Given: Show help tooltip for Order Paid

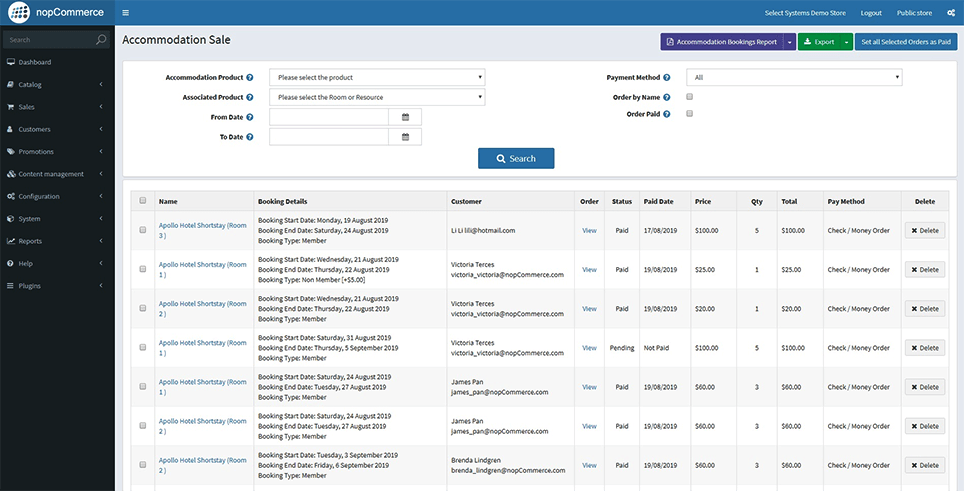Looking at the screenshot, I should 666,114.
